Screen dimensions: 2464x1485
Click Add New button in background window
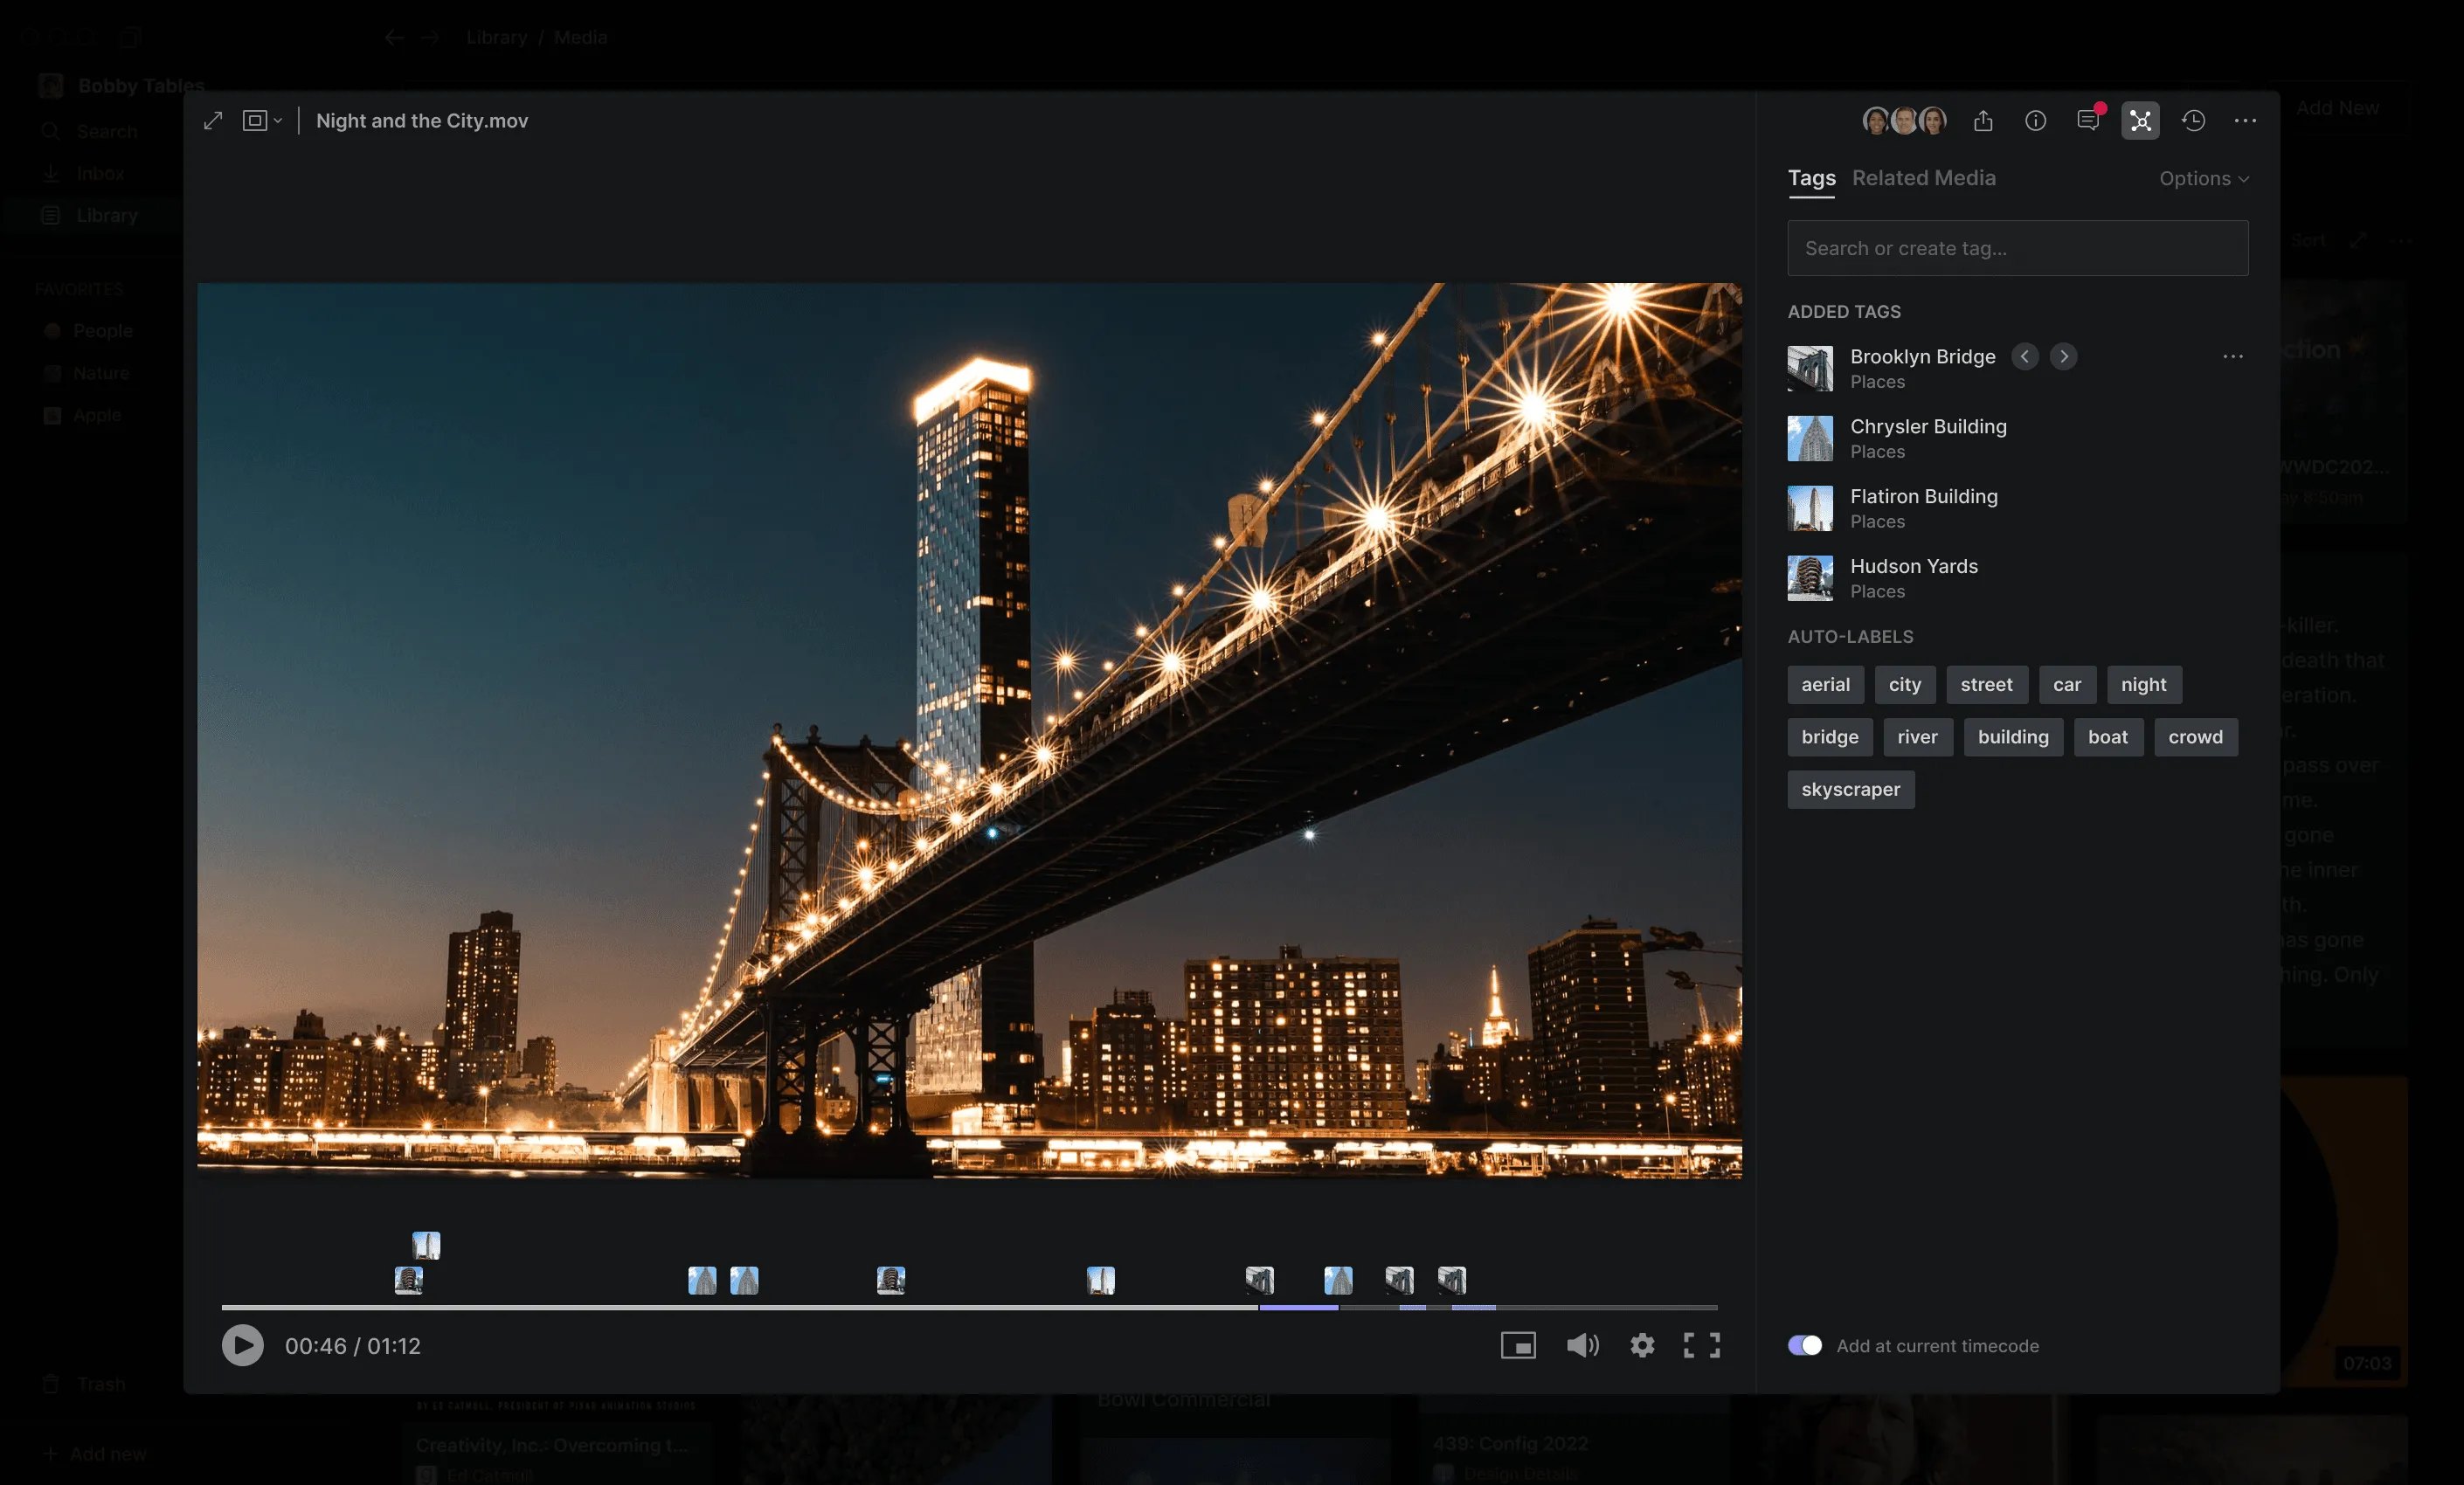pos(2337,108)
